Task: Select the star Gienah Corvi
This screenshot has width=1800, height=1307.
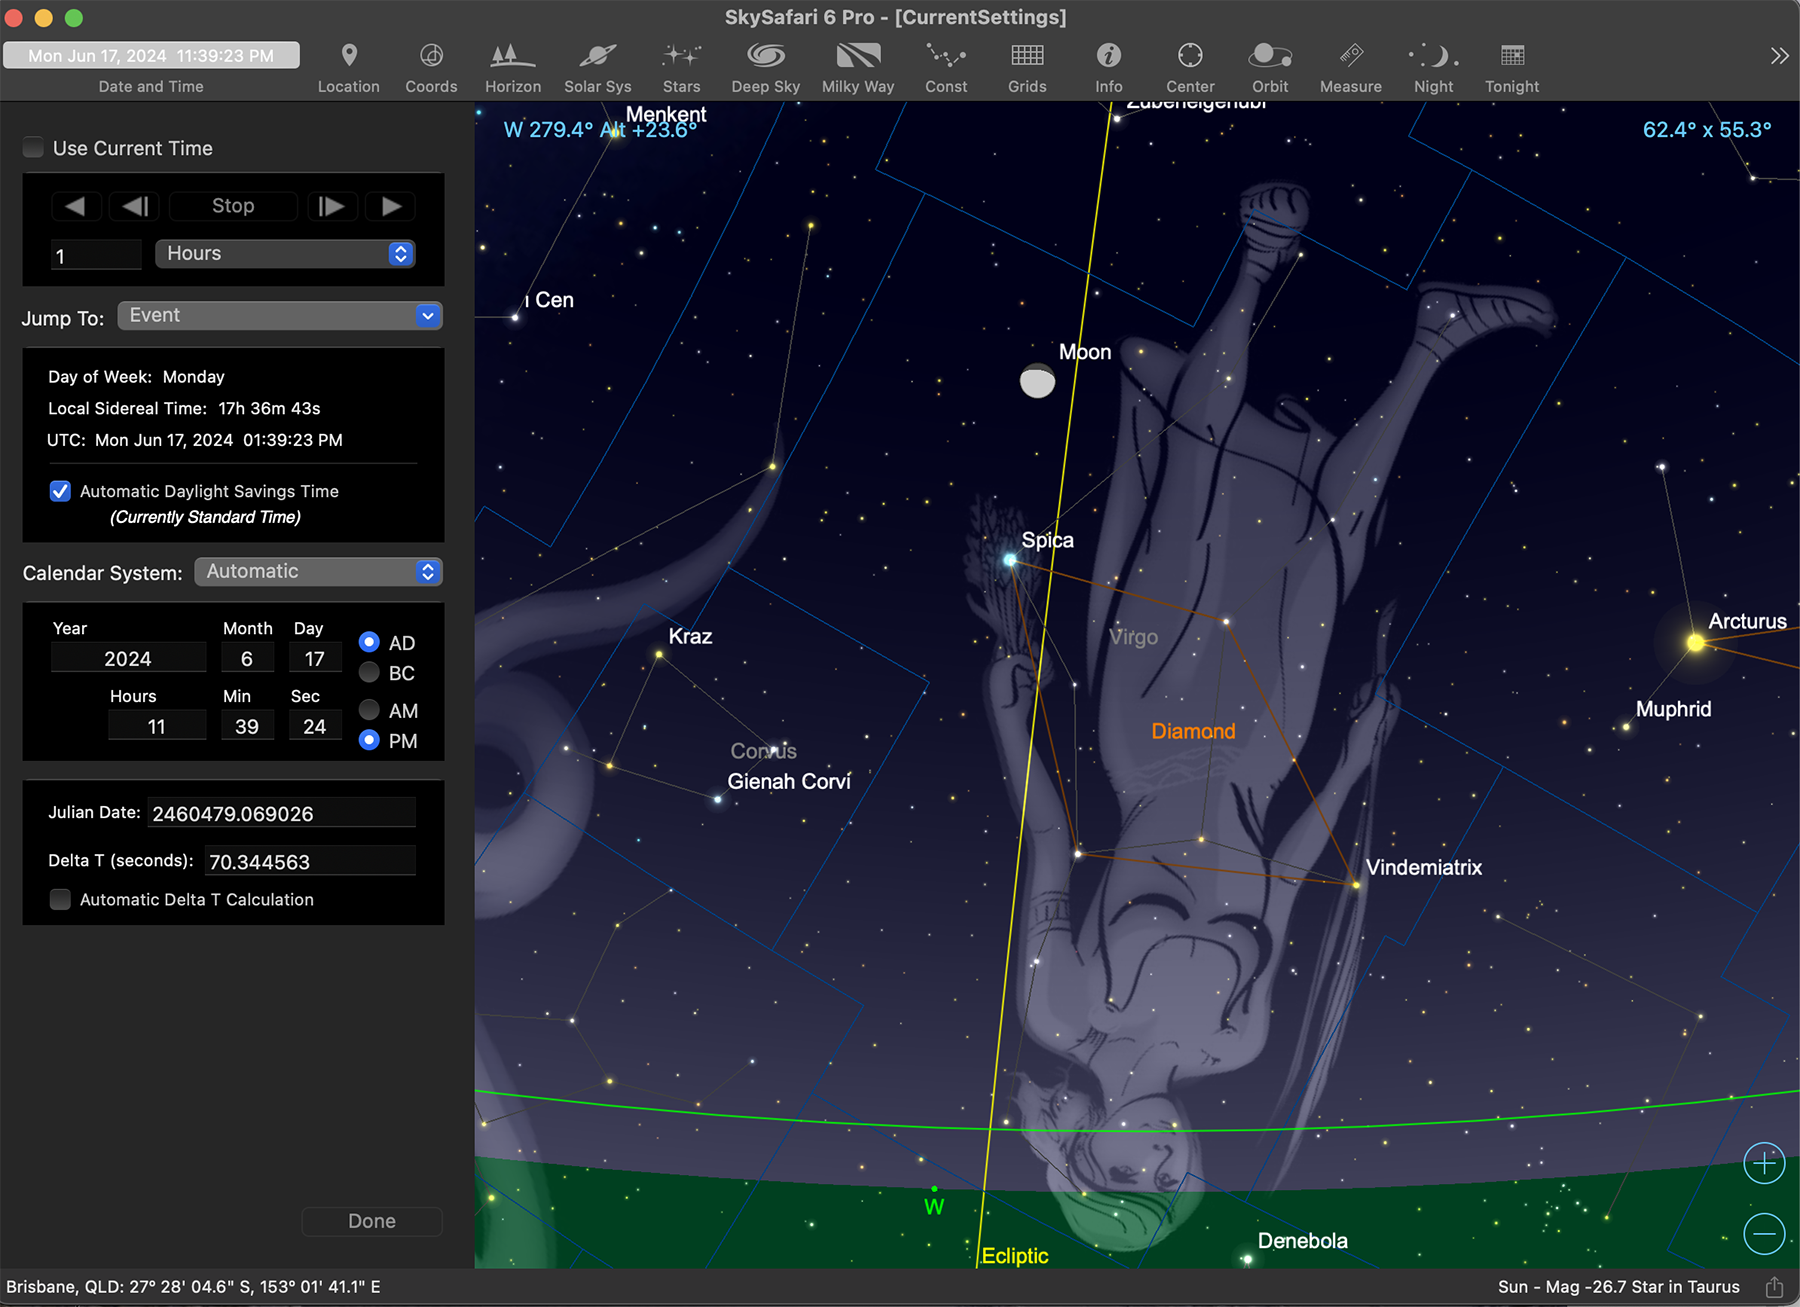Action: click(x=718, y=799)
